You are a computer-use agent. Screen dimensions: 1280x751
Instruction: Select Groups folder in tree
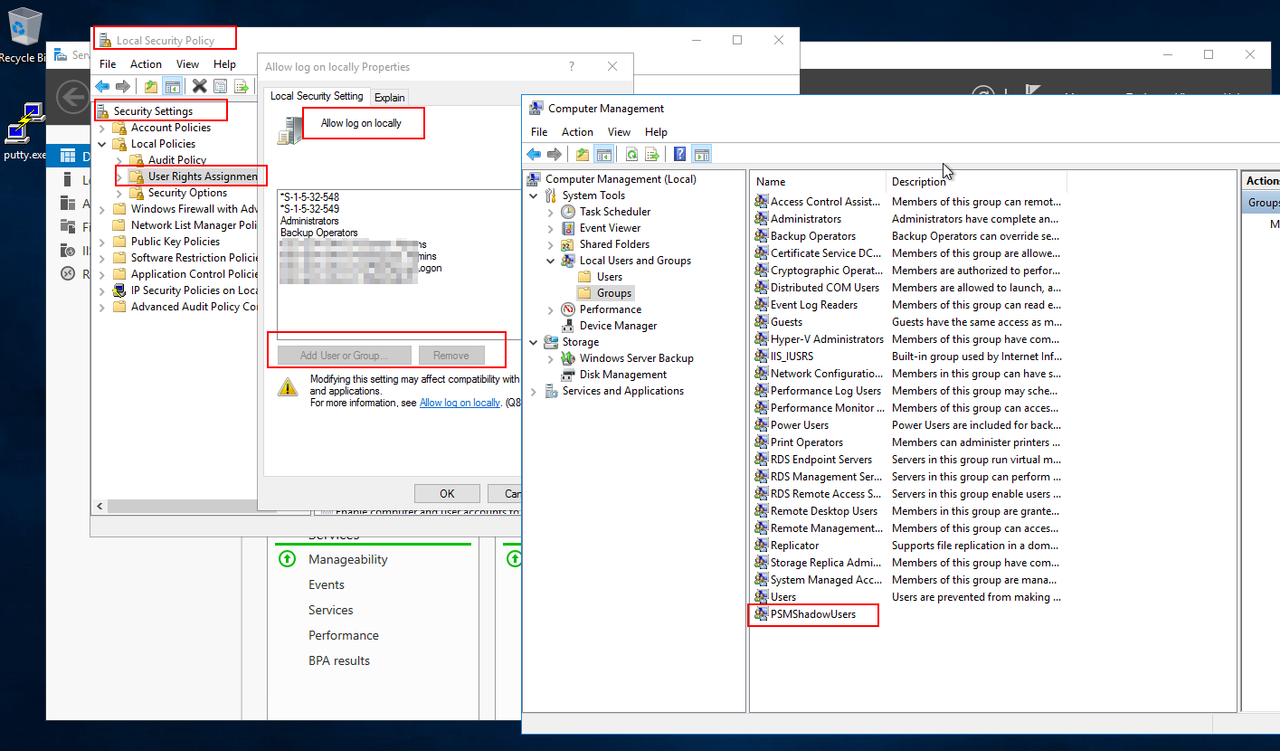pos(614,293)
